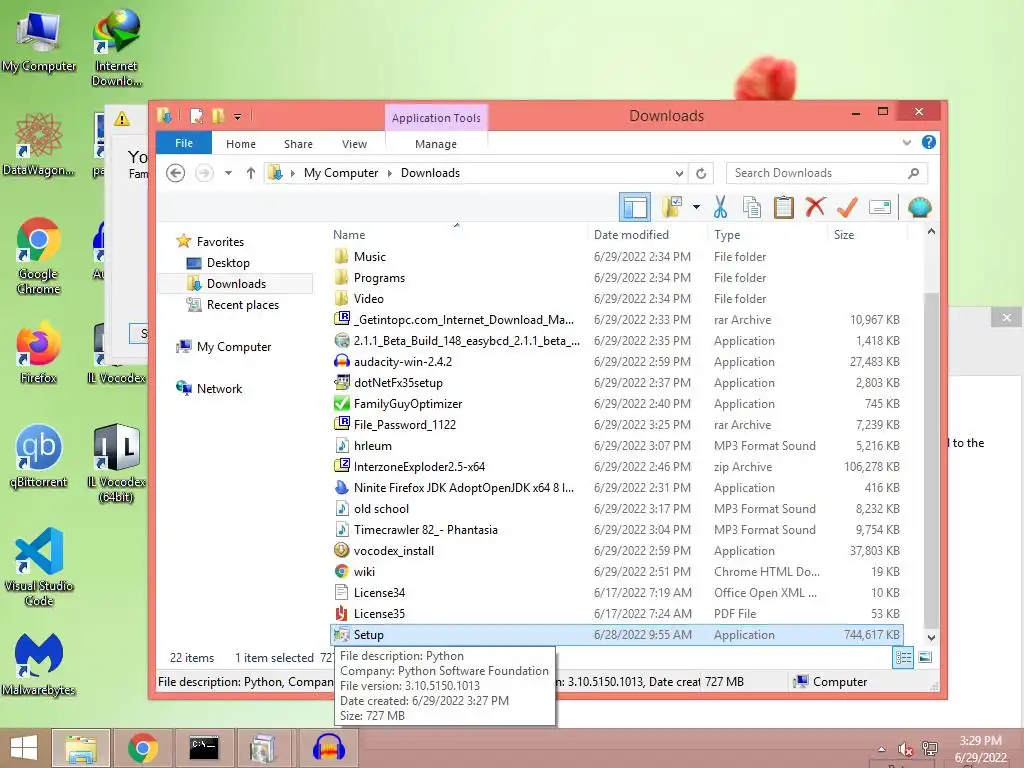Click the search magnifier icon
The width and height of the screenshot is (1024, 768).
coord(913,173)
